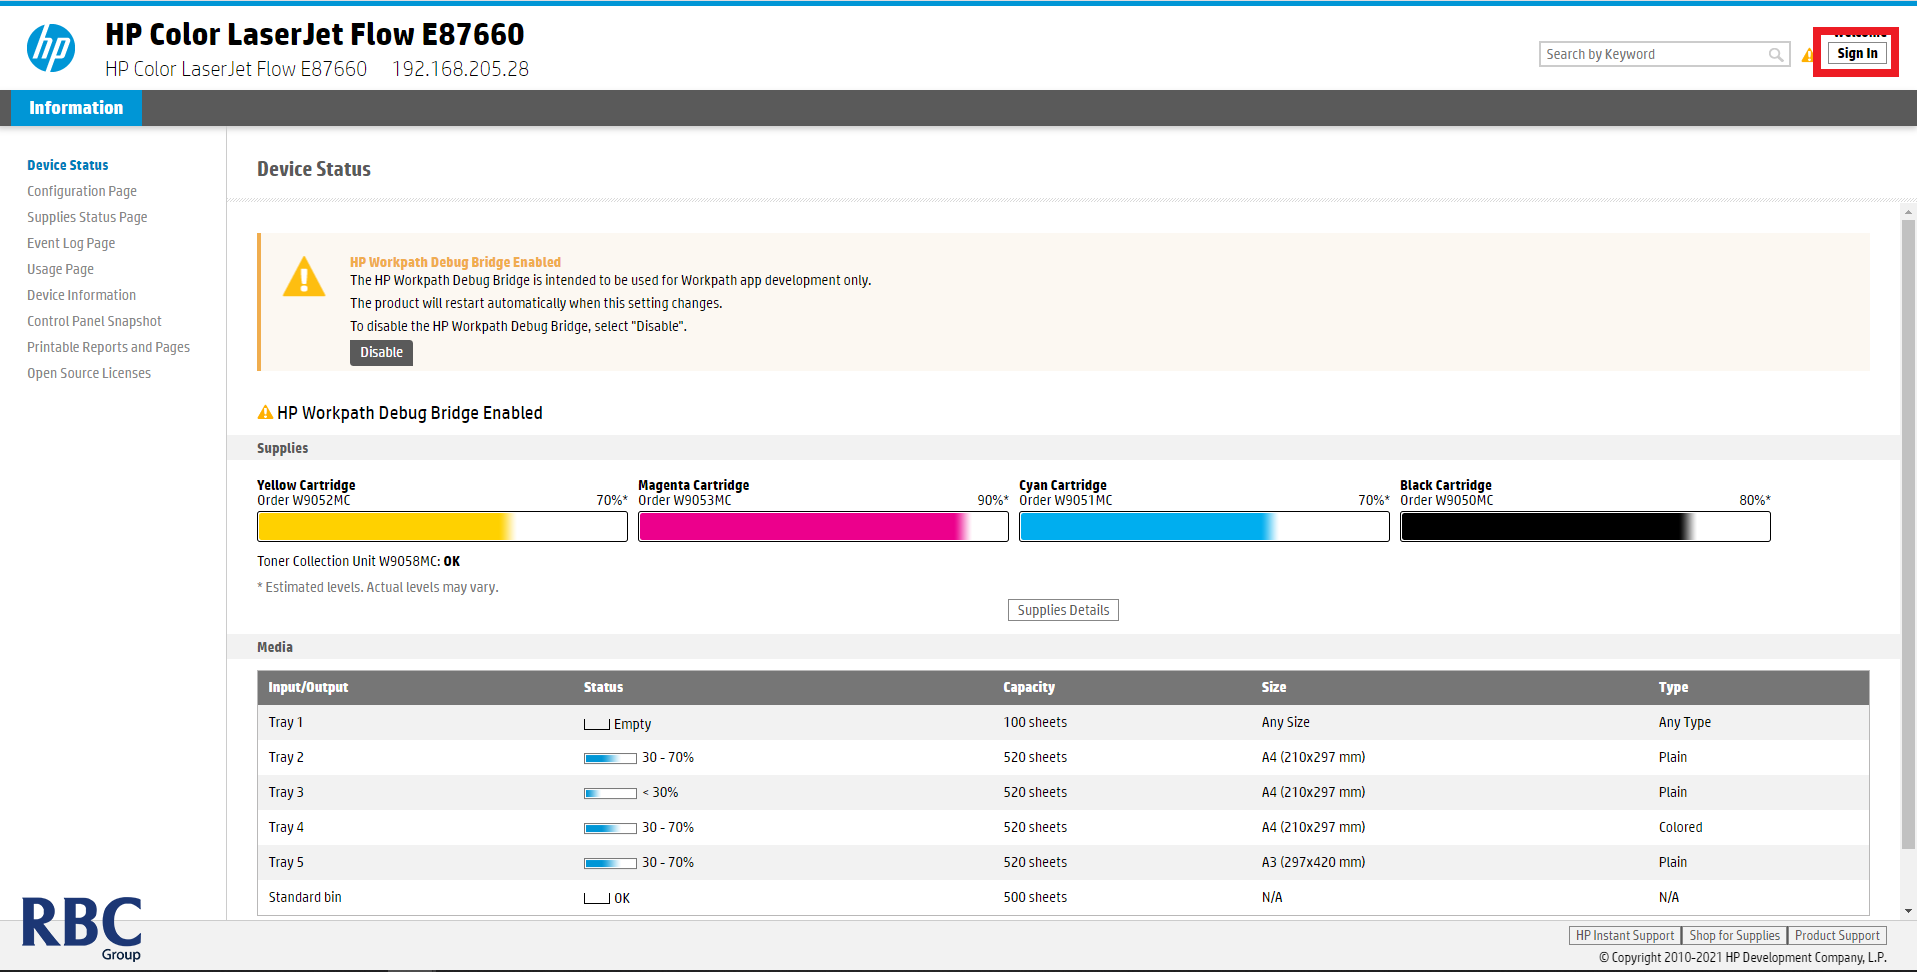Click the search magnifier icon
Screen dimensions: 1917x972
tap(1775, 55)
